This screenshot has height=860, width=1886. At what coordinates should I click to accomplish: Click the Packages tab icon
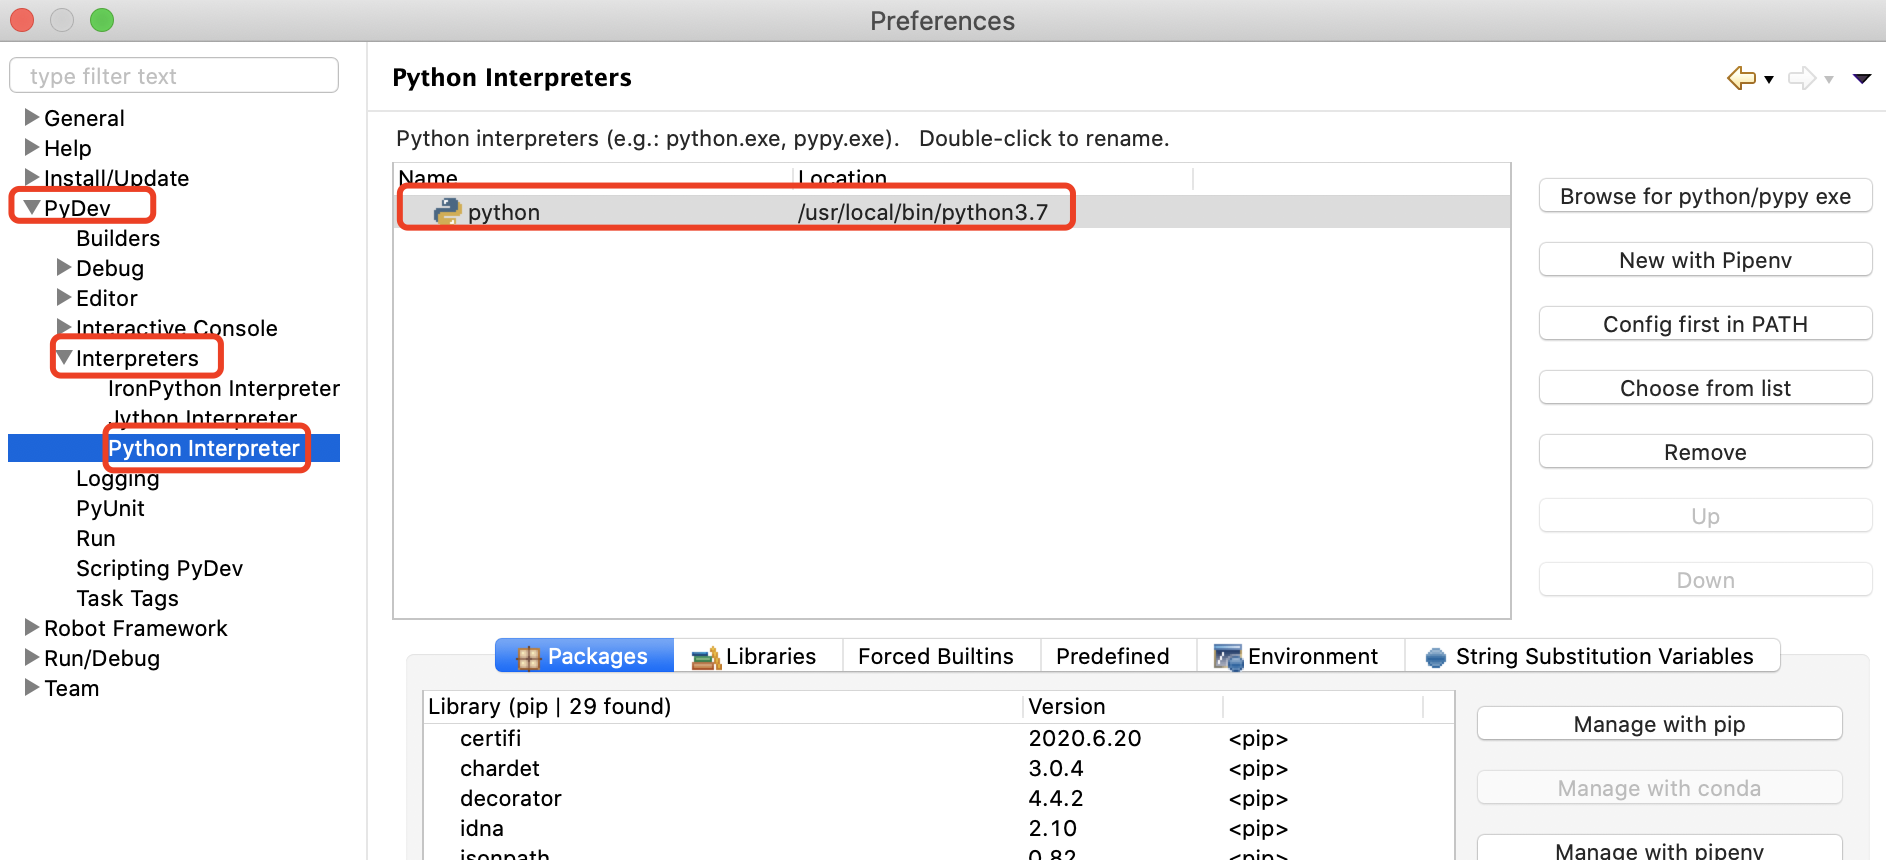pos(528,657)
